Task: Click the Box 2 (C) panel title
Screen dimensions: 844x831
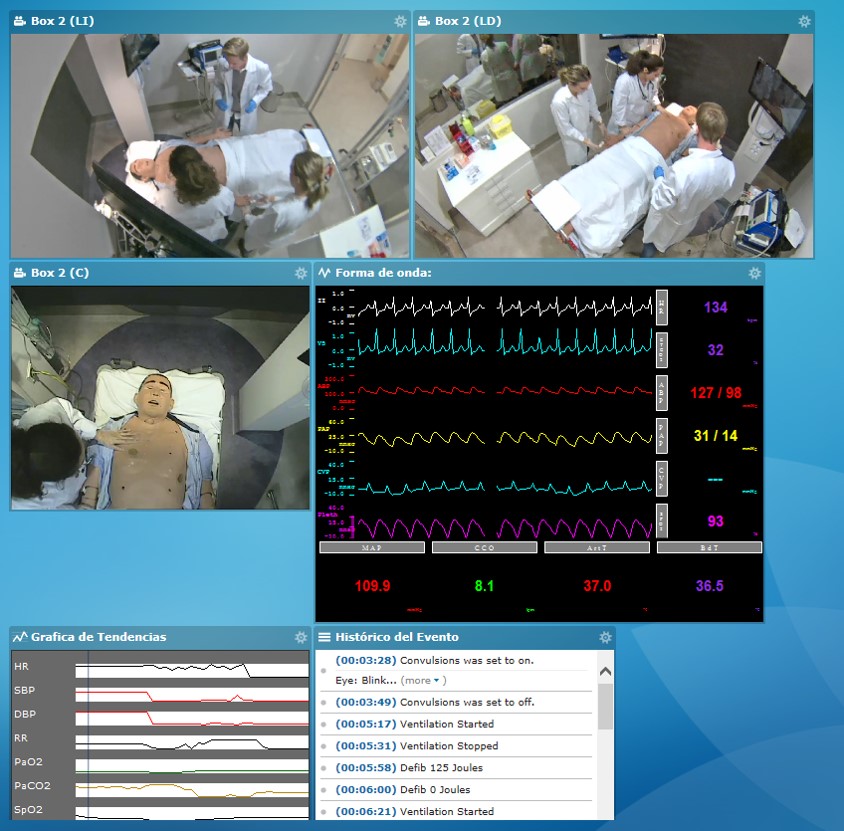Action: click(x=60, y=273)
